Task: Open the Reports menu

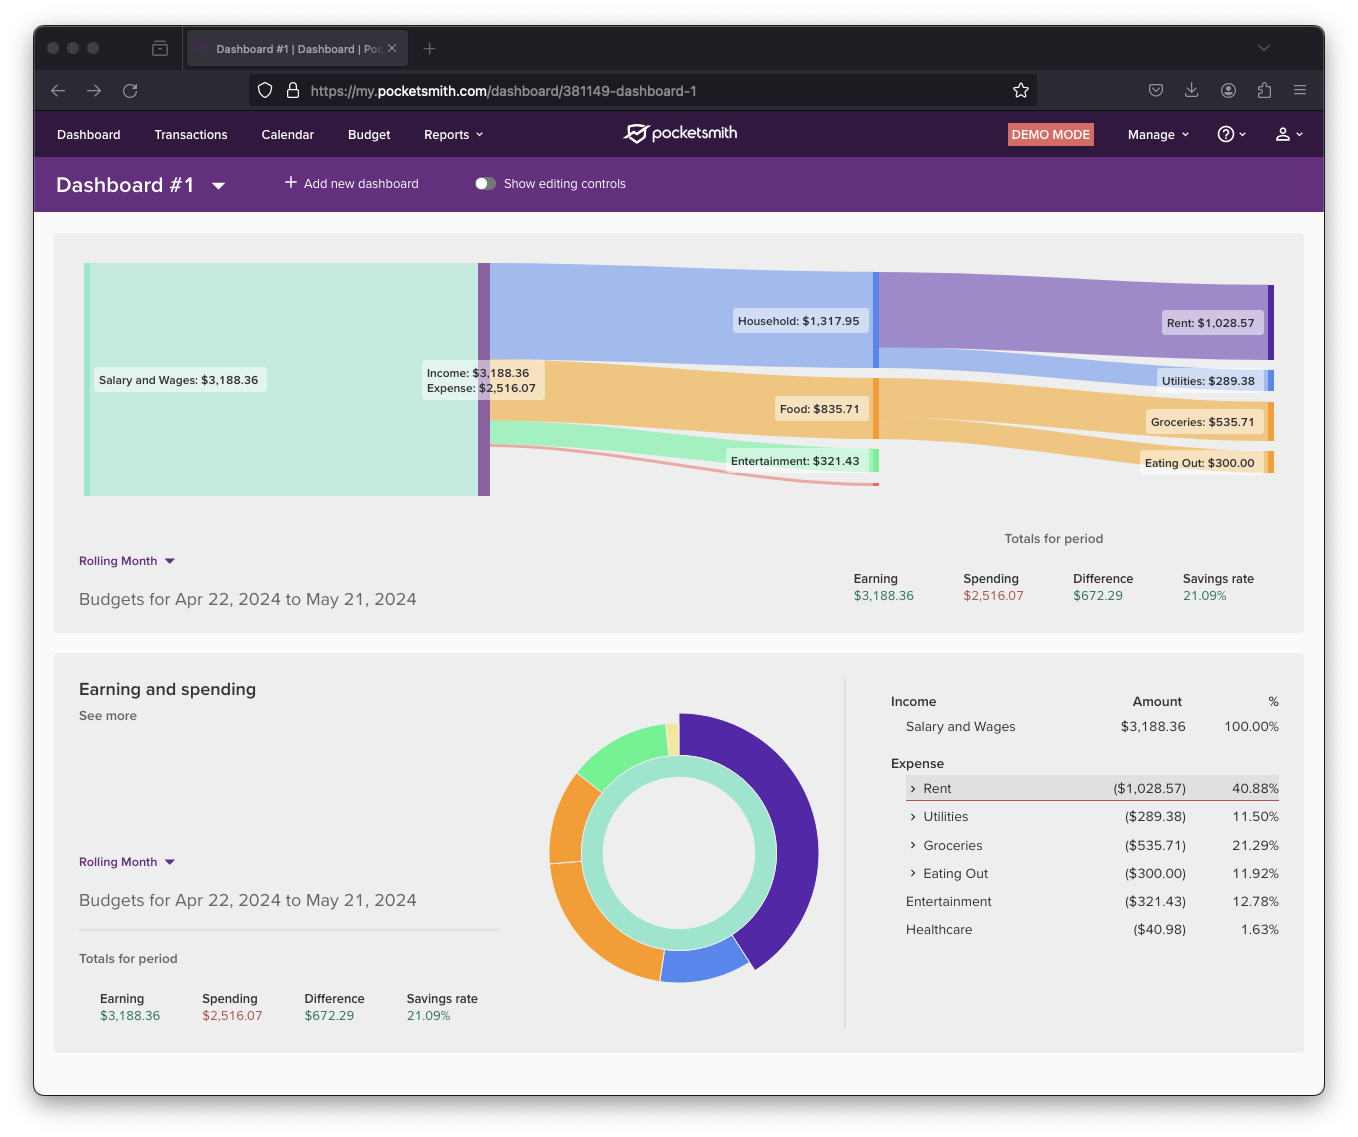Action: tap(453, 135)
